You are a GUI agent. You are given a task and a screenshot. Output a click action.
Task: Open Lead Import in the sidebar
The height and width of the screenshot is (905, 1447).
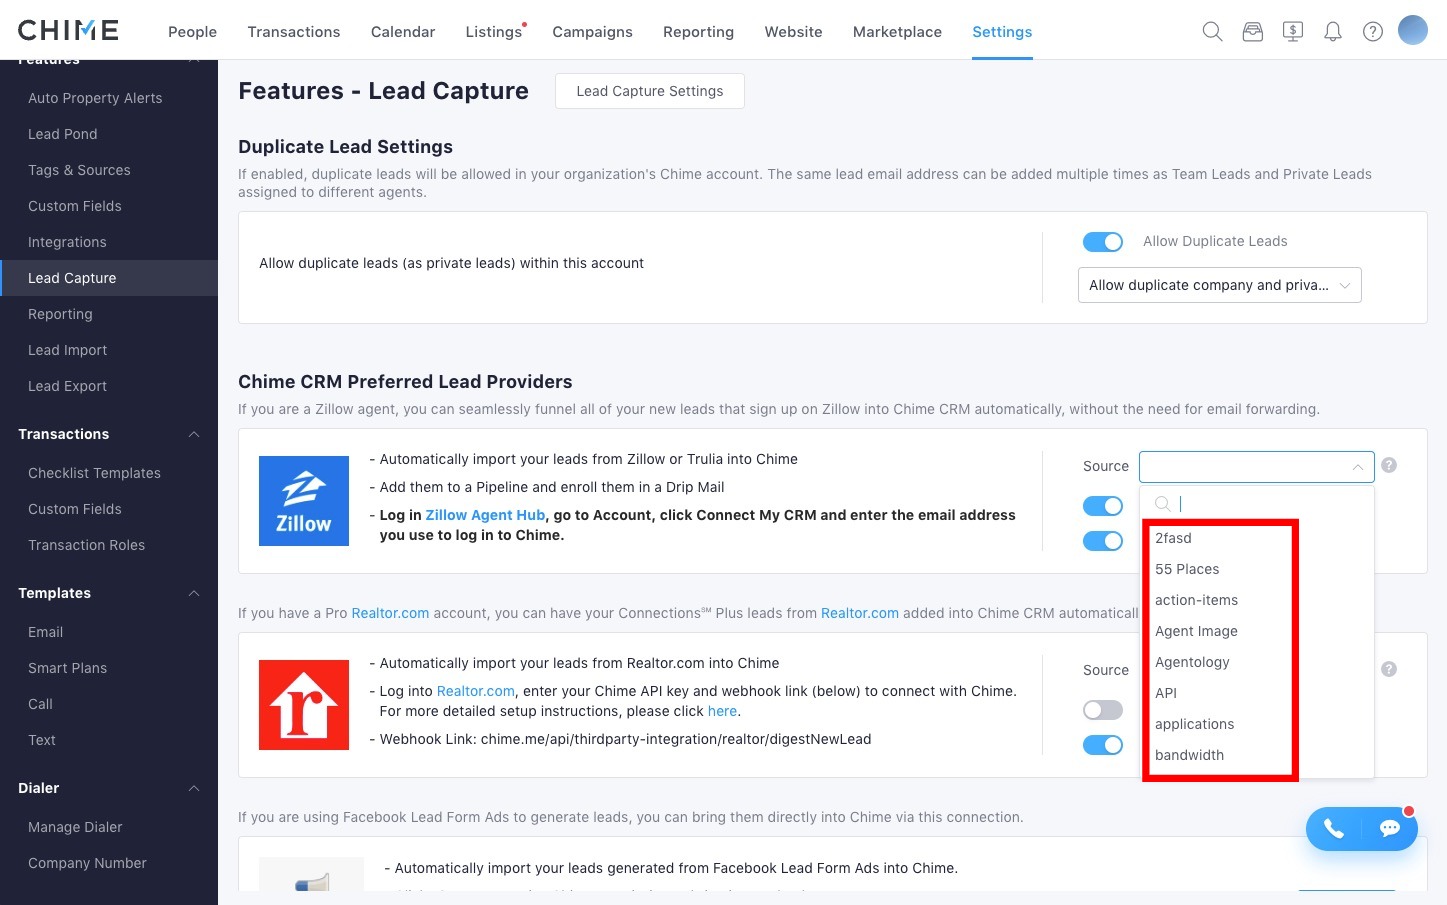67,350
